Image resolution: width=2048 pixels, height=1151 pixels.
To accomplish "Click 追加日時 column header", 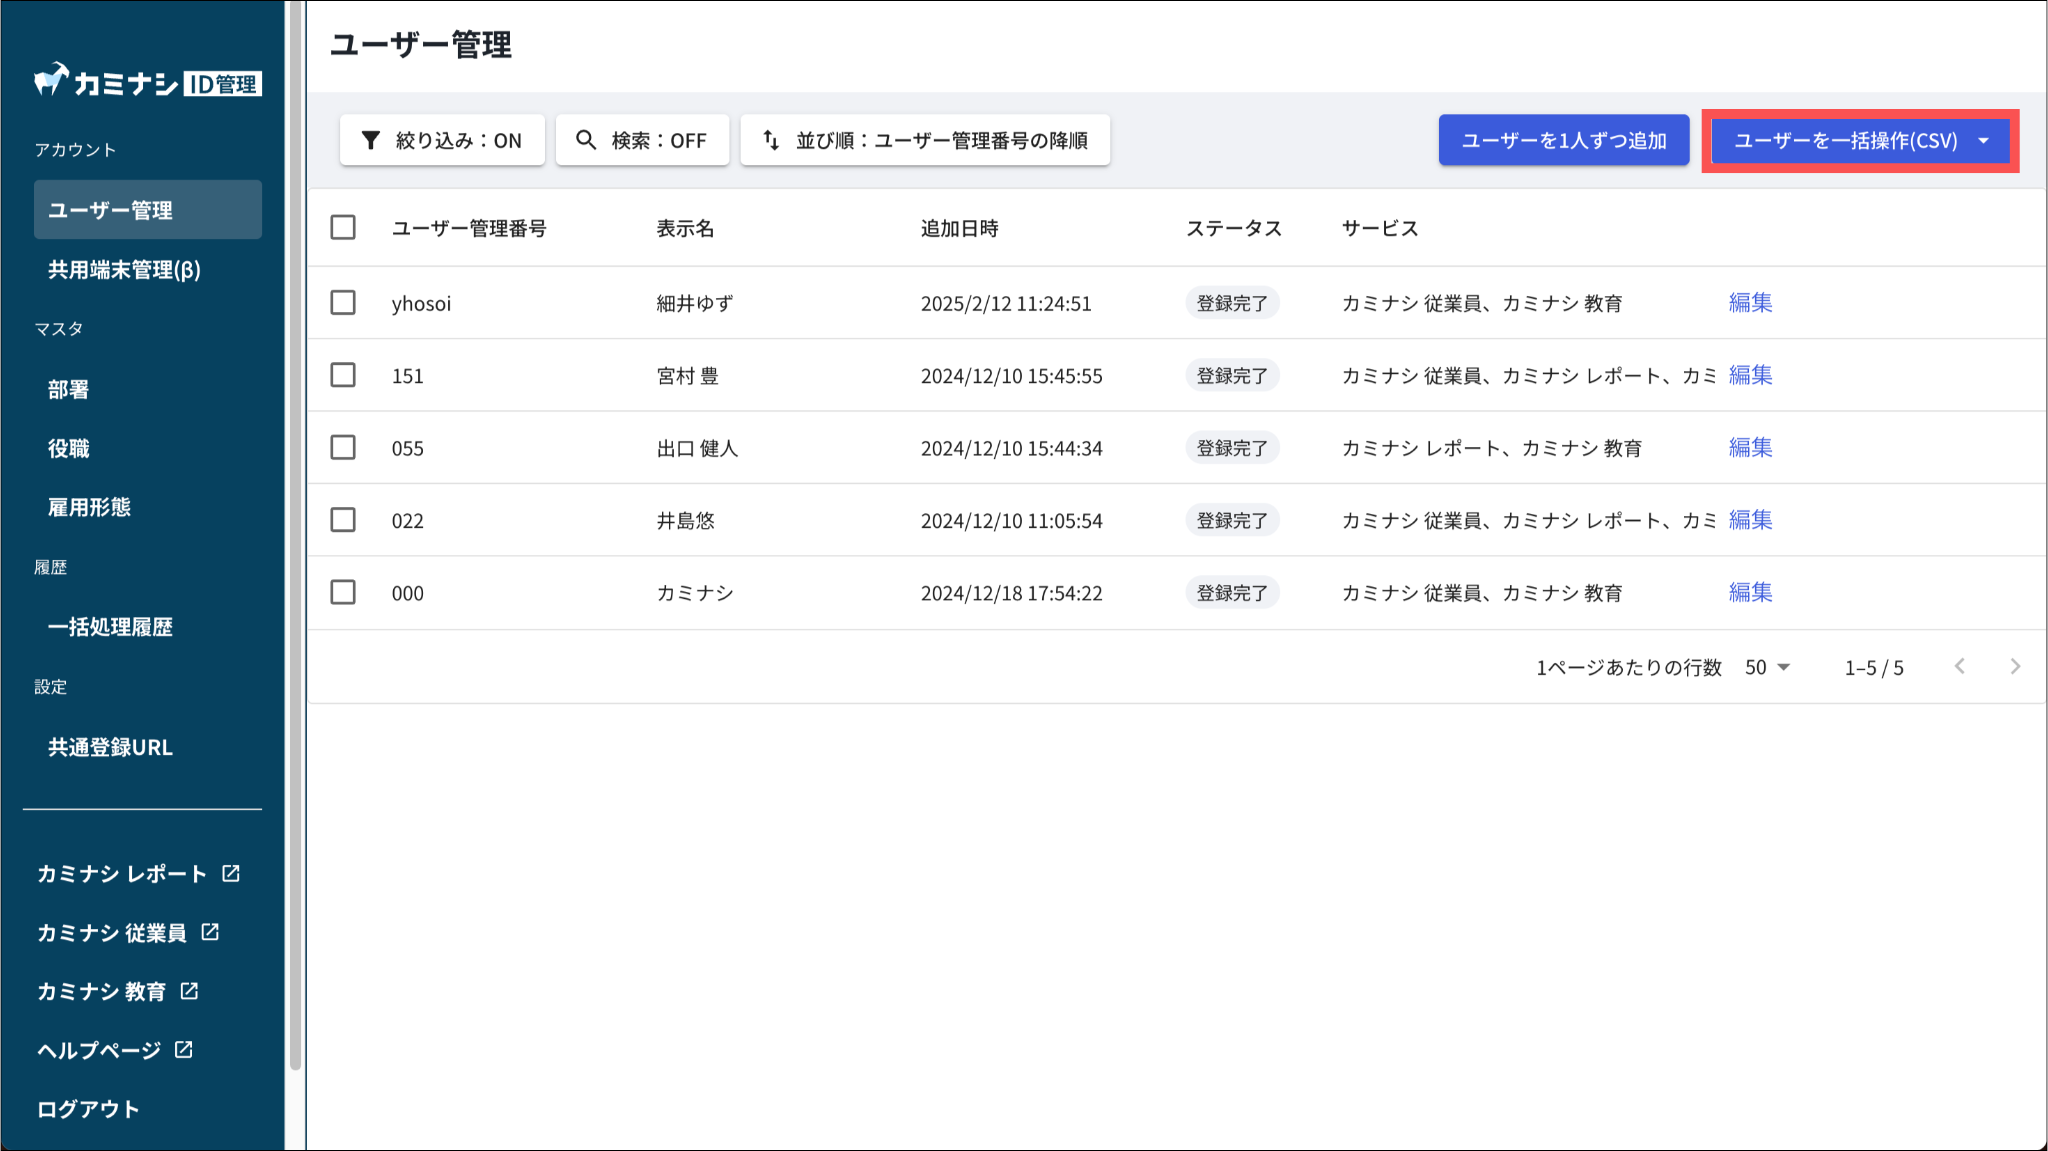I will pyautogui.click(x=959, y=228).
